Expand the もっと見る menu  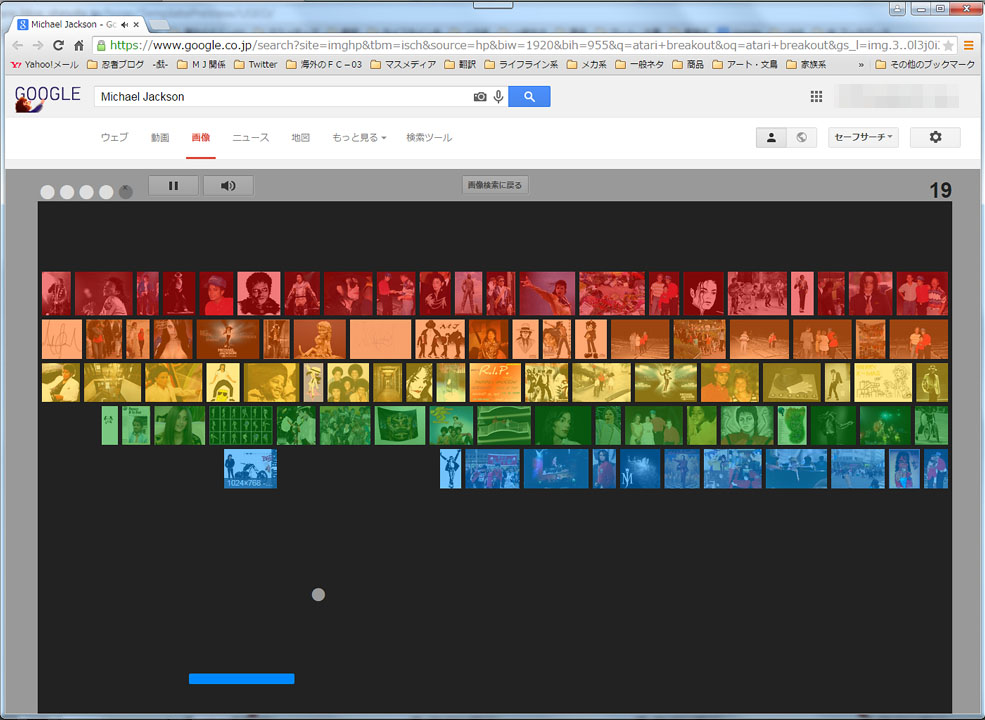[x=359, y=138]
